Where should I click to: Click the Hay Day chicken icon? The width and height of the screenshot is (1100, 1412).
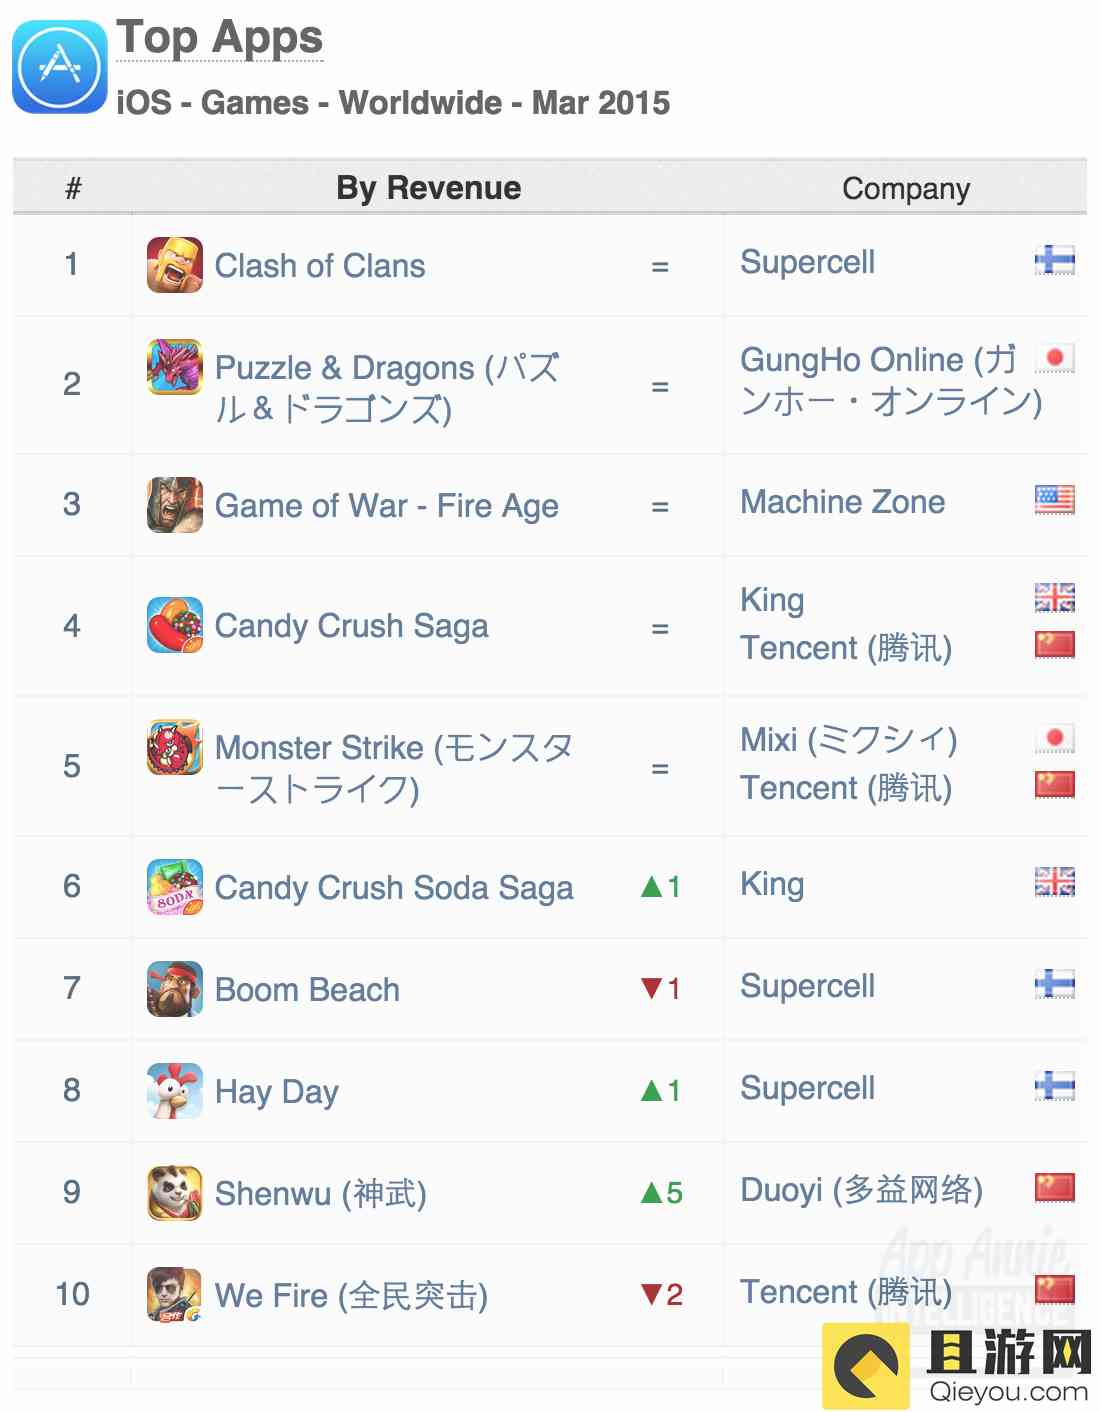pos(175,1091)
